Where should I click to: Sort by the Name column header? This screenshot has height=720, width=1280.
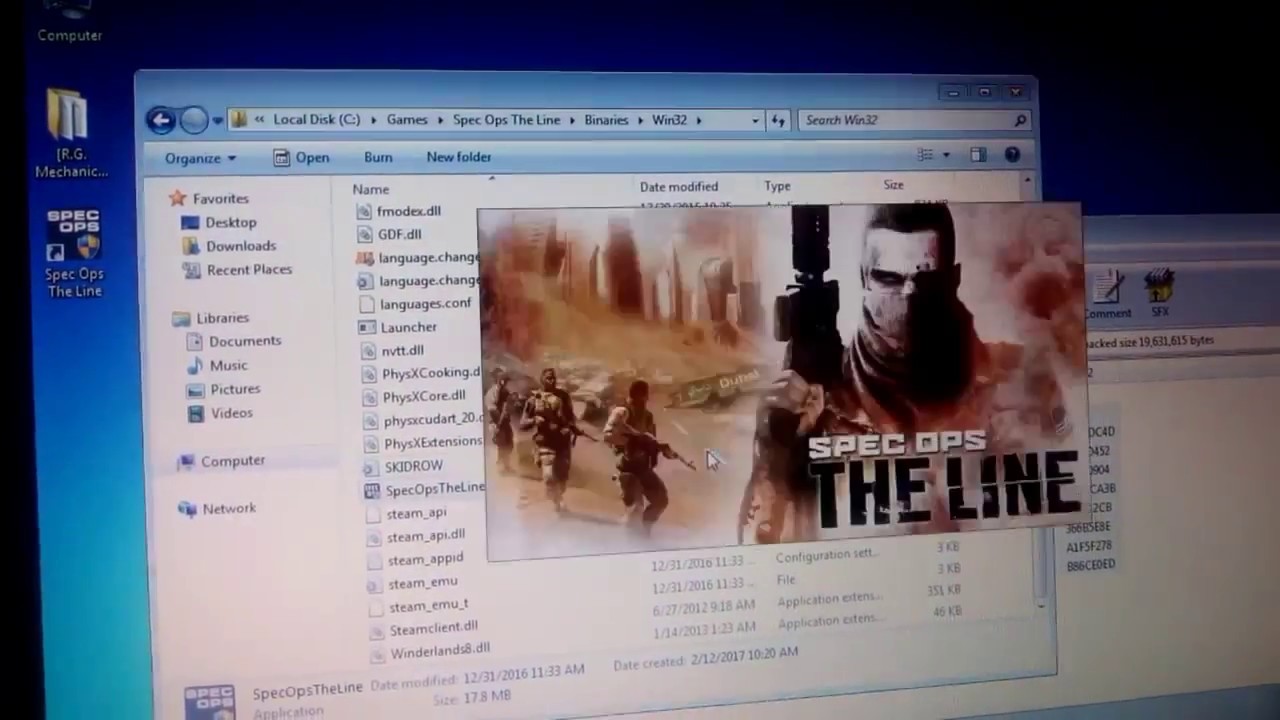[x=370, y=189]
